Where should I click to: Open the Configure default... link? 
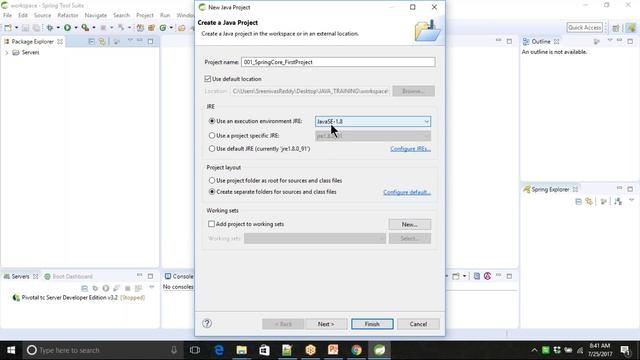407,192
